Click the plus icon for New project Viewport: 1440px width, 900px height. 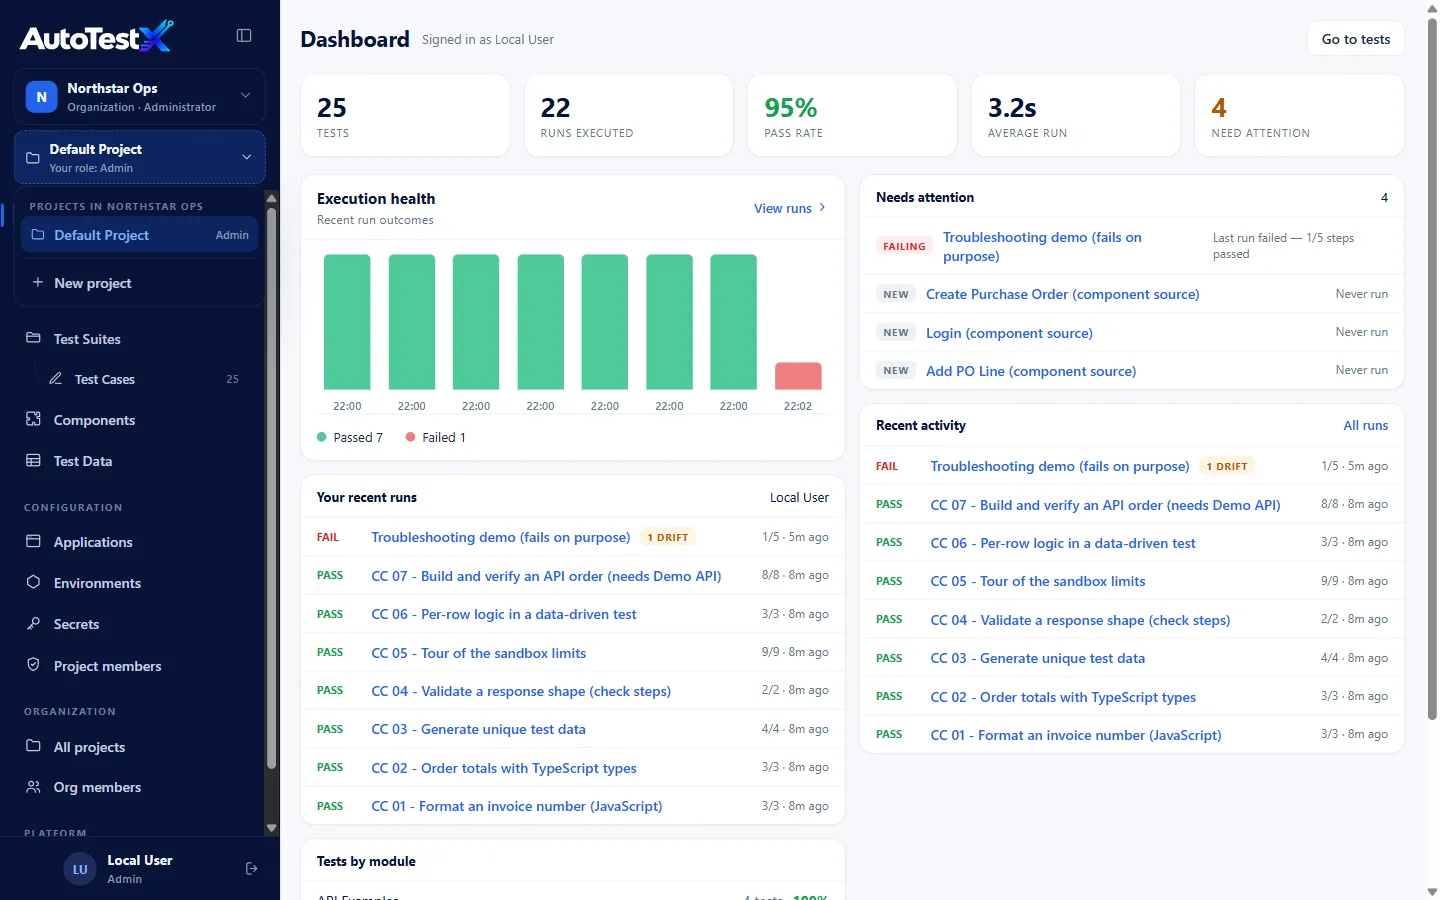click(x=37, y=283)
